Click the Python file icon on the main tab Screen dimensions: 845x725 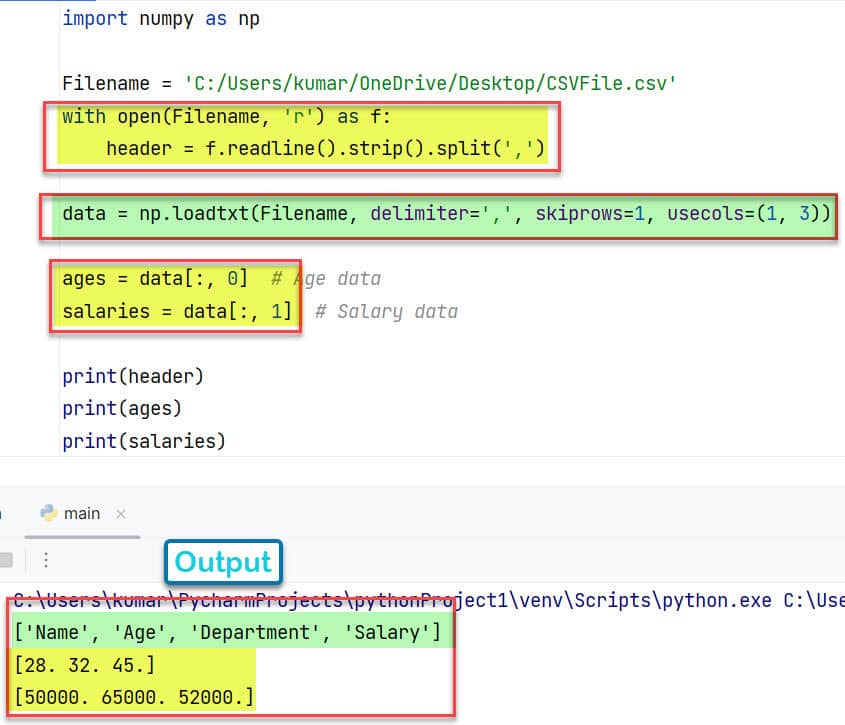coord(48,513)
